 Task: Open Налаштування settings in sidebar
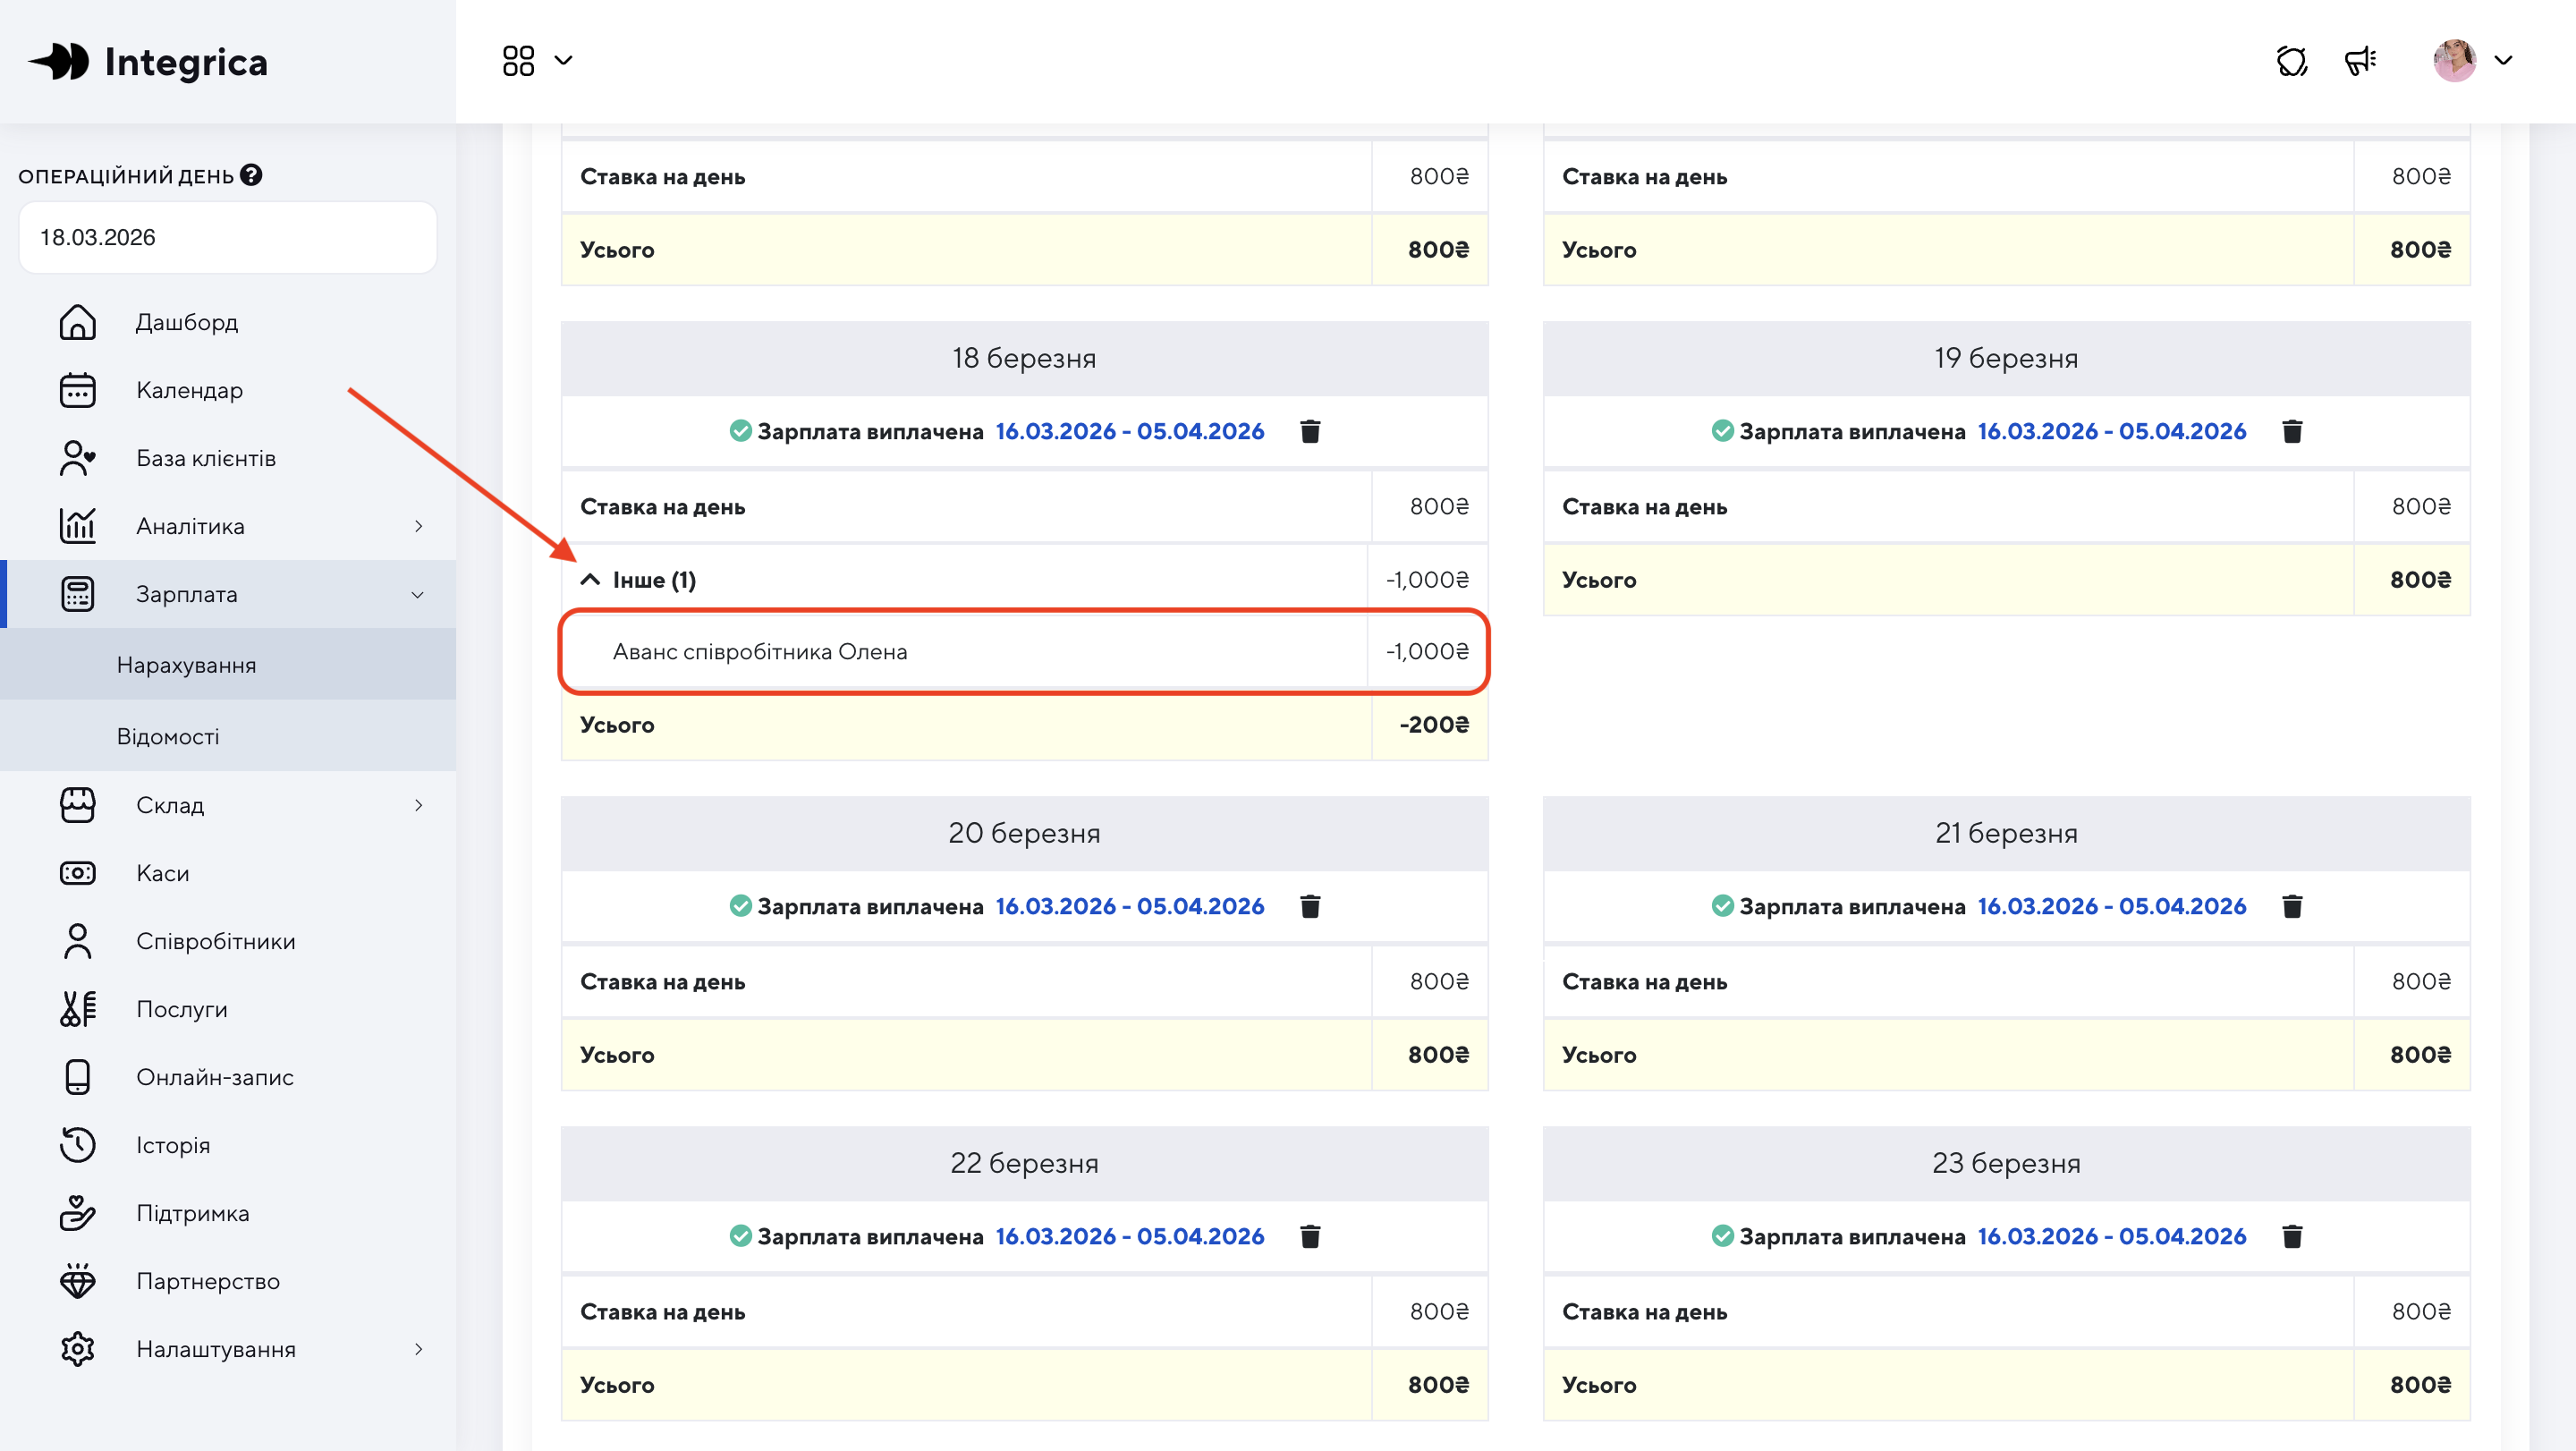tap(216, 1349)
